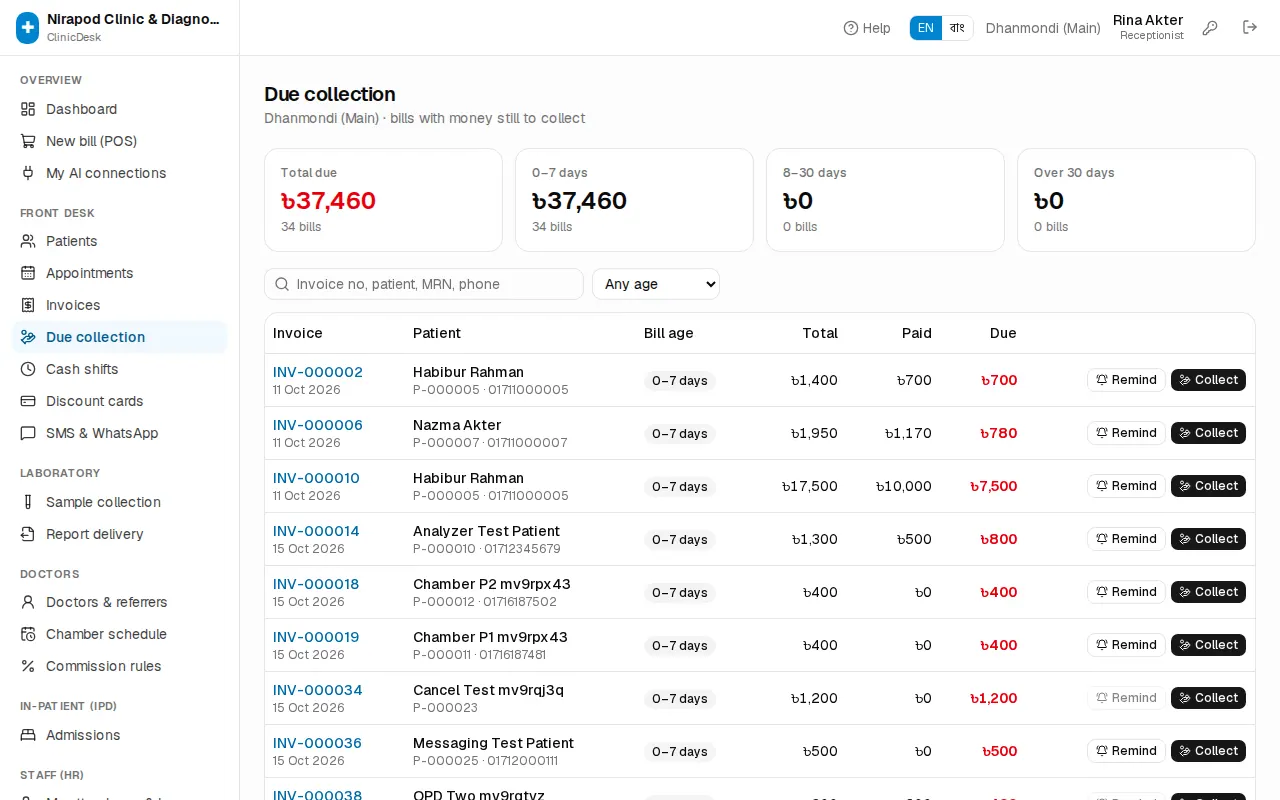The height and width of the screenshot is (800, 1280).
Task: Click Collect for INV-000018
Action: (1208, 592)
